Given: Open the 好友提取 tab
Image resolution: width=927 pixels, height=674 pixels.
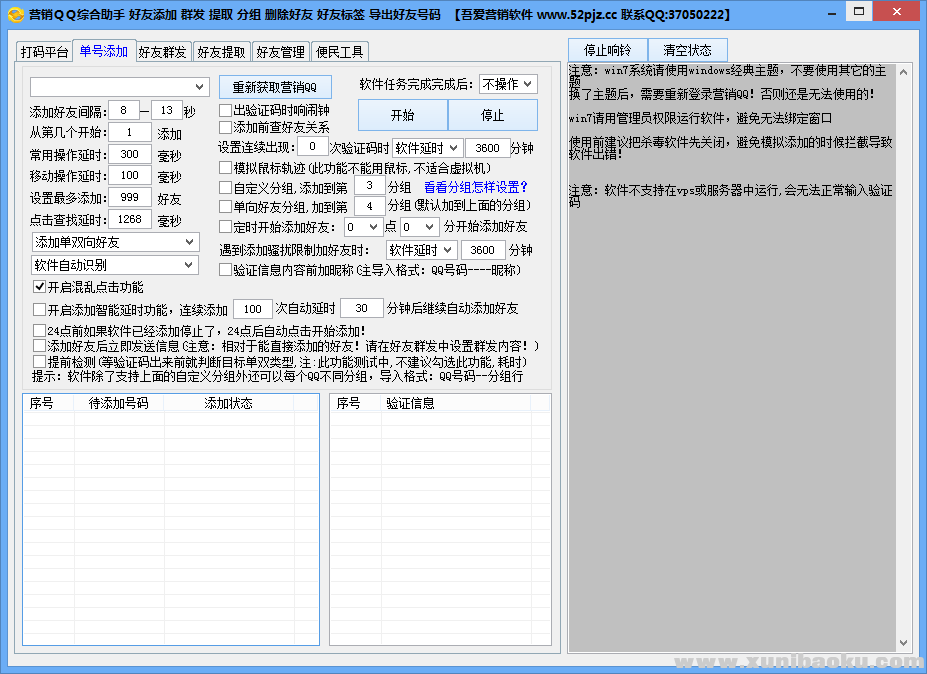Looking at the screenshot, I should (x=220, y=52).
